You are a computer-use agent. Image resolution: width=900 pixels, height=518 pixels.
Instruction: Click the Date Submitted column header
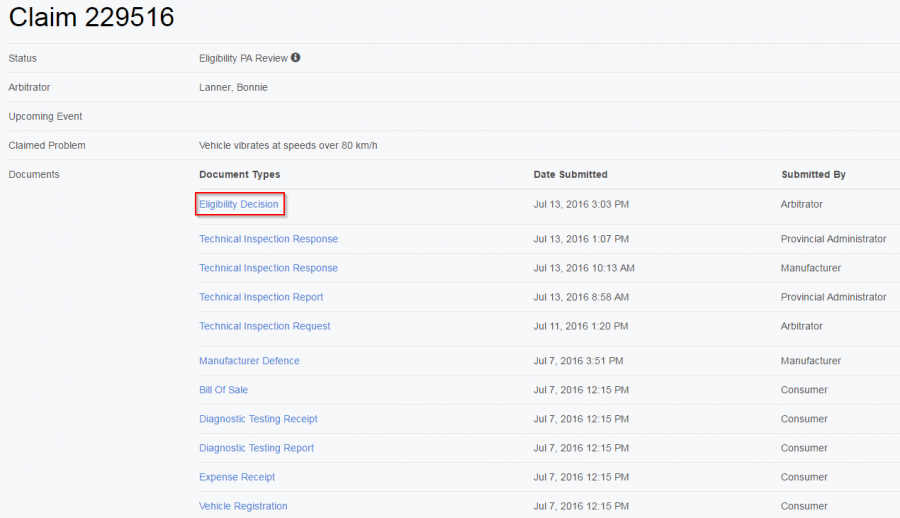tap(570, 175)
